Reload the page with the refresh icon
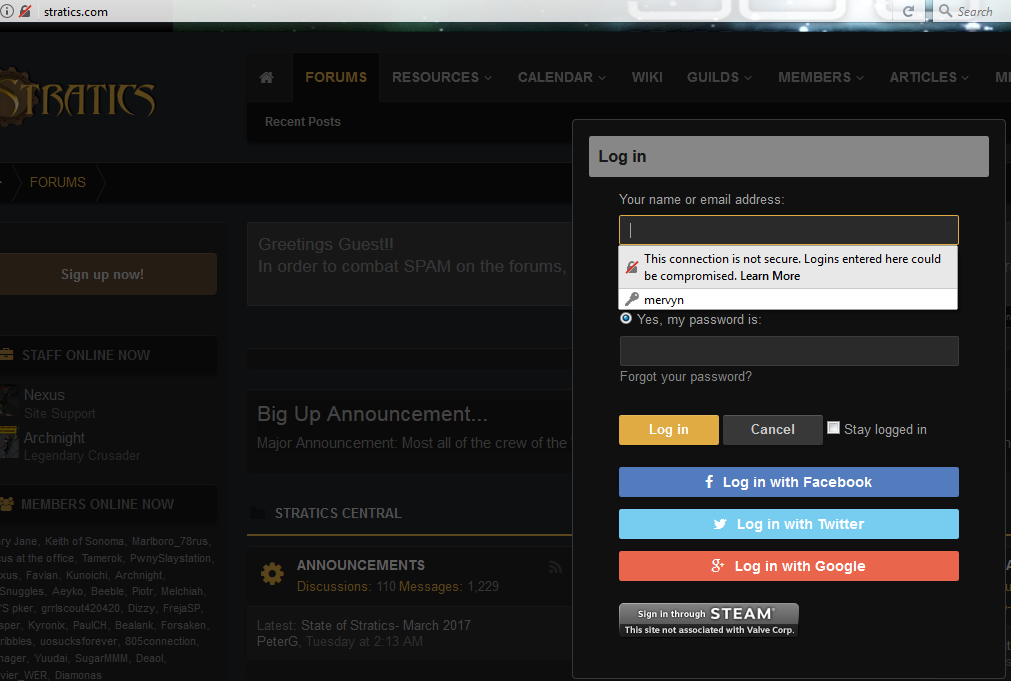This screenshot has height=681, width=1011. tap(908, 11)
